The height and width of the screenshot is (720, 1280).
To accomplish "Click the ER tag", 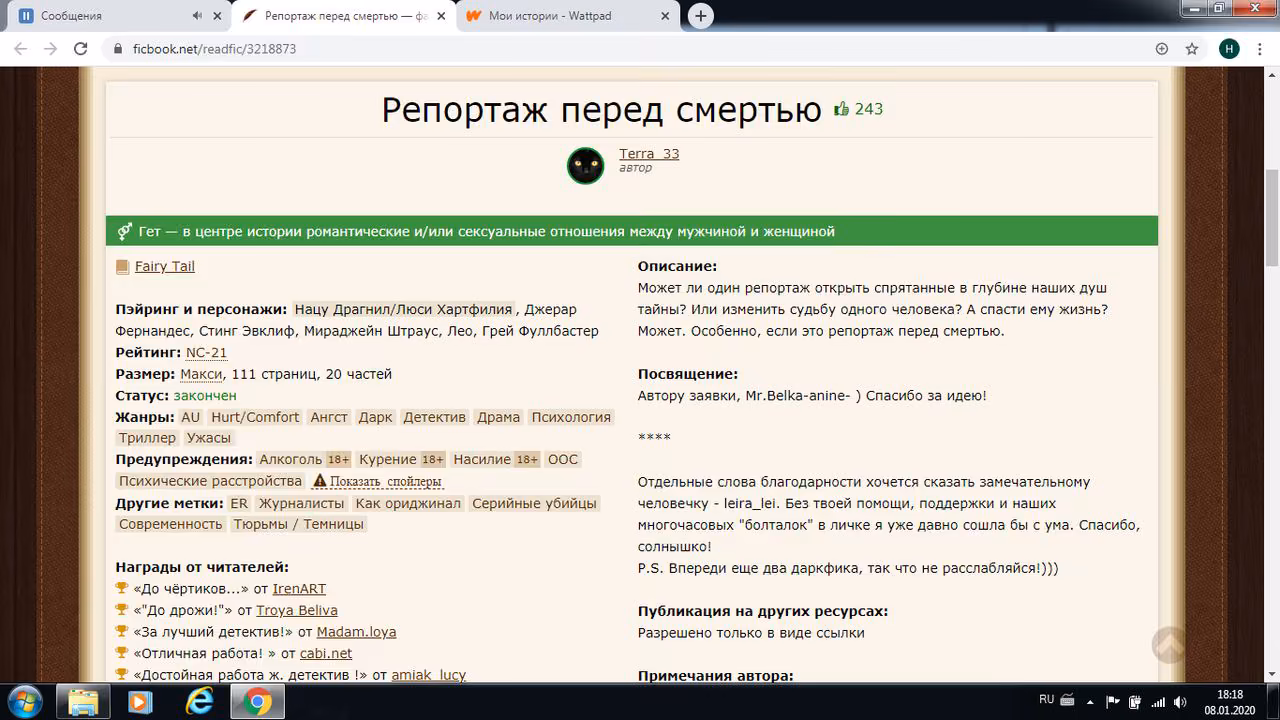I will 239,503.
